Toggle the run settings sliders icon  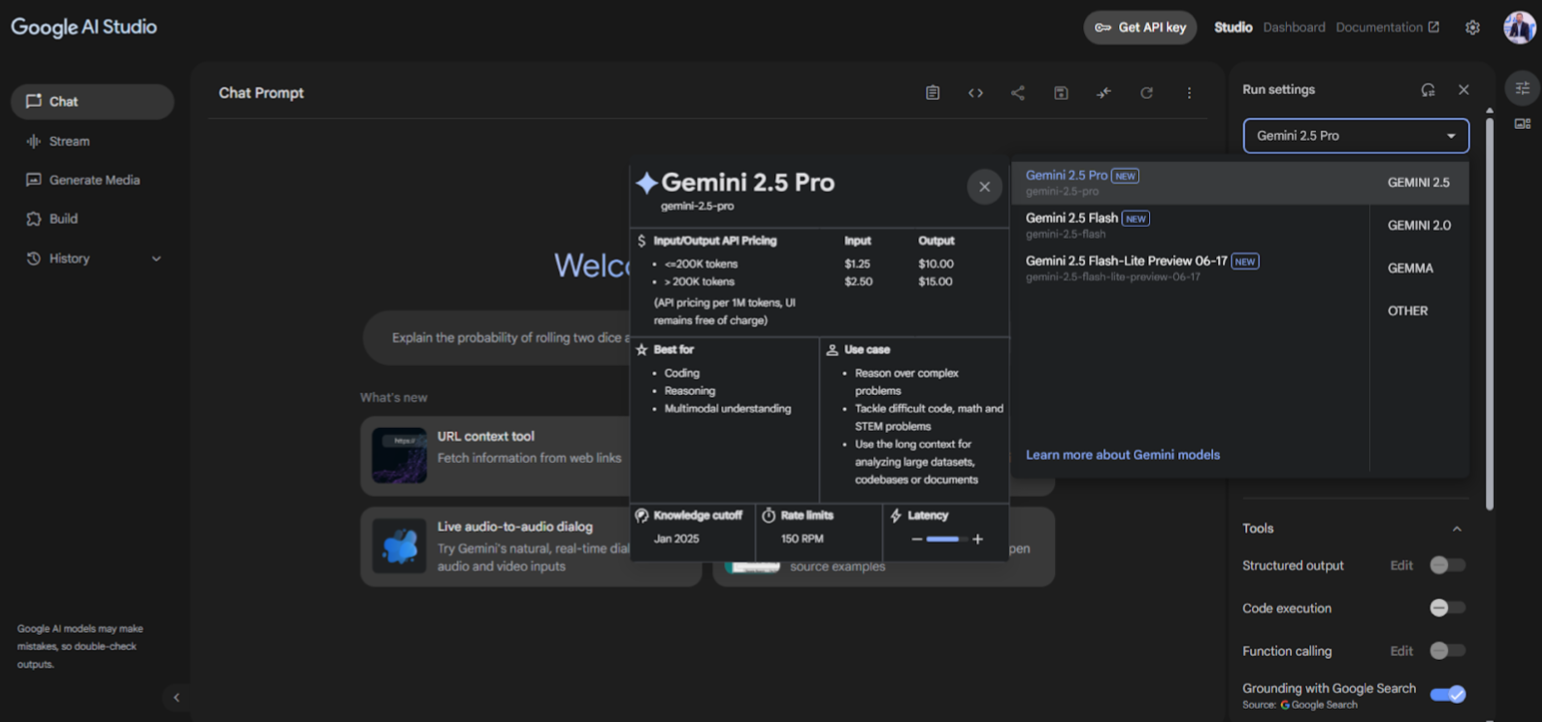click(x=1522, y=88)
